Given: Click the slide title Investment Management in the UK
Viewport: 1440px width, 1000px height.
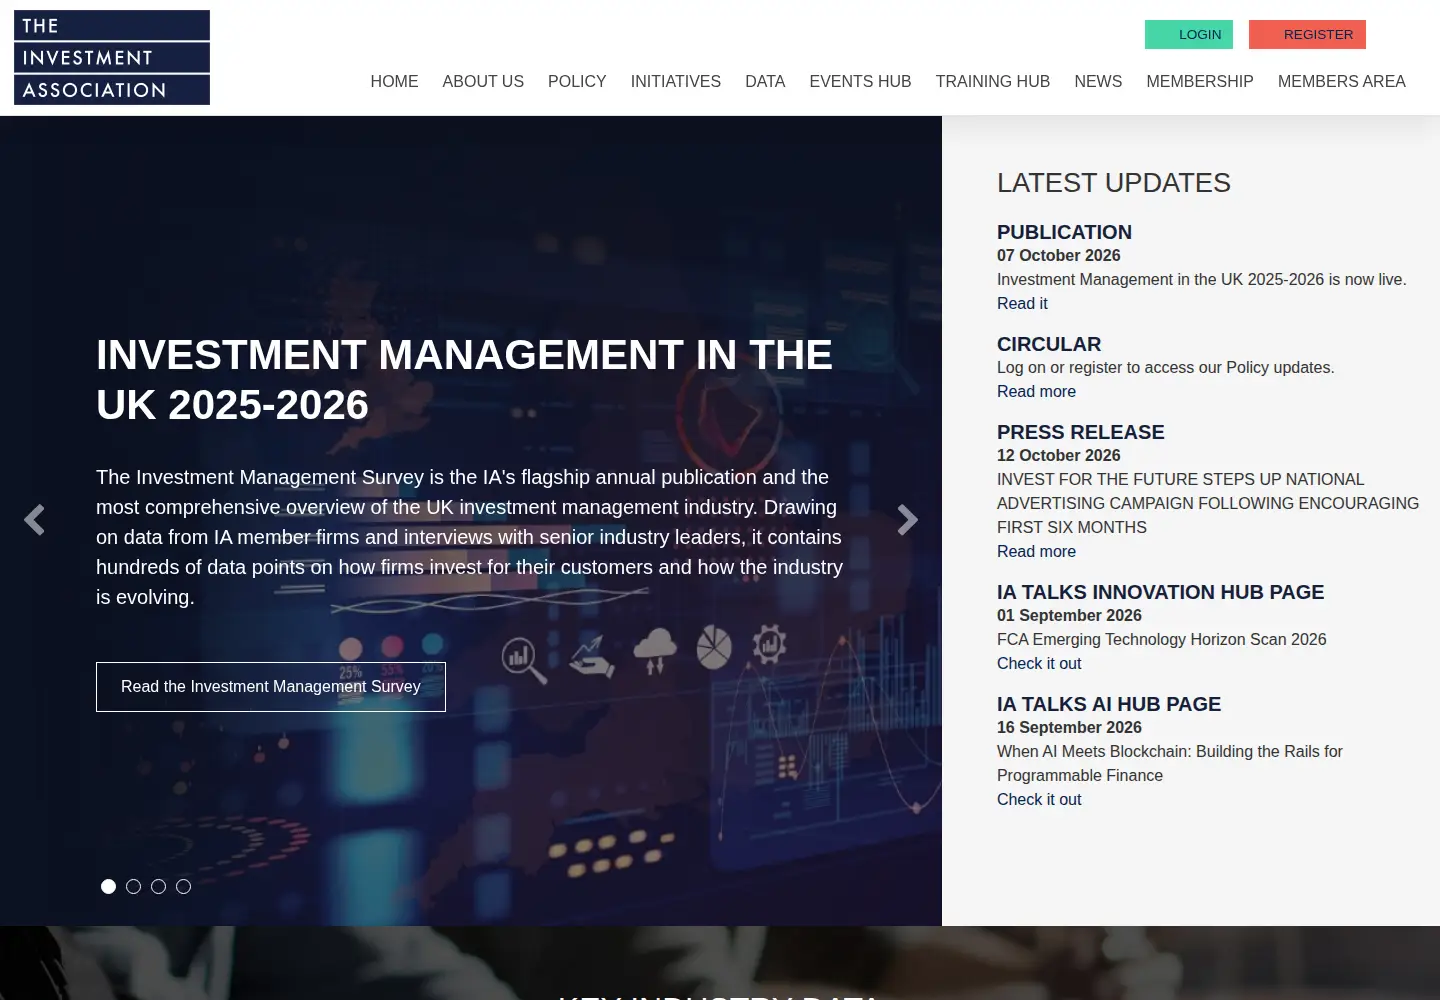Looking at the screenshot, I should (x=464, y=380).
